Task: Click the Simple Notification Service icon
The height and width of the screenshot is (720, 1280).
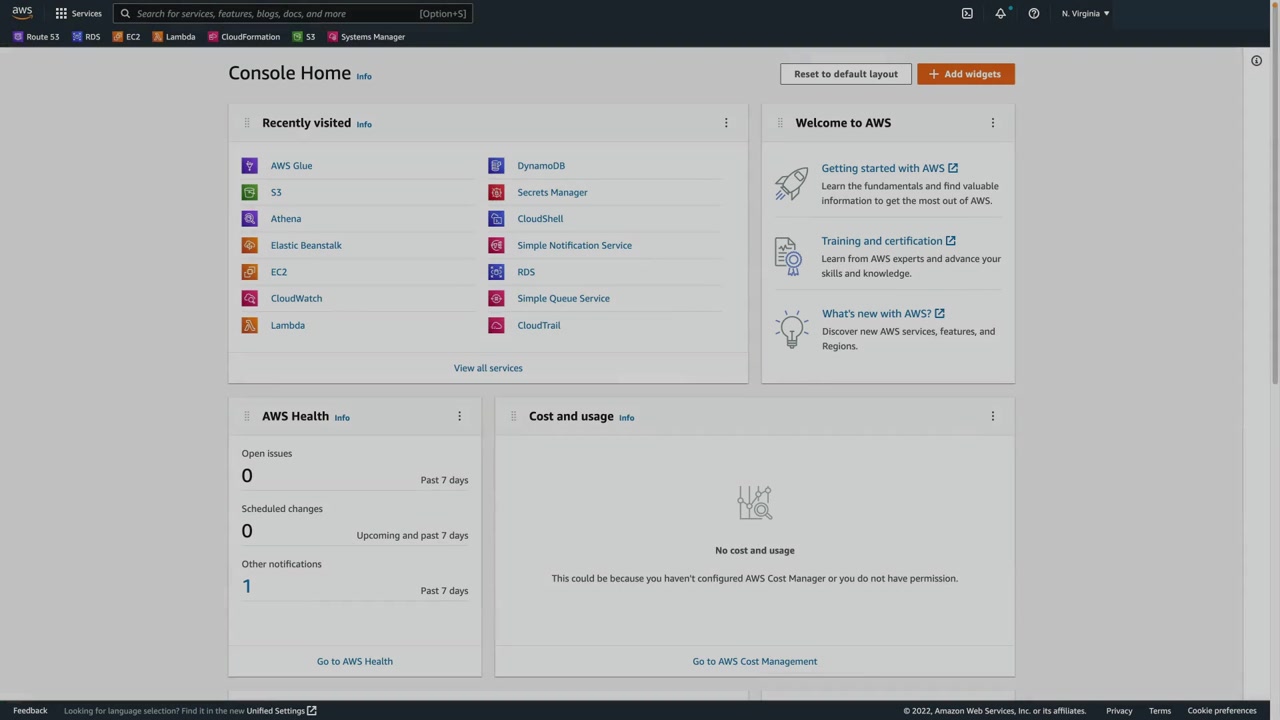Action: click(x=496, y=245)
